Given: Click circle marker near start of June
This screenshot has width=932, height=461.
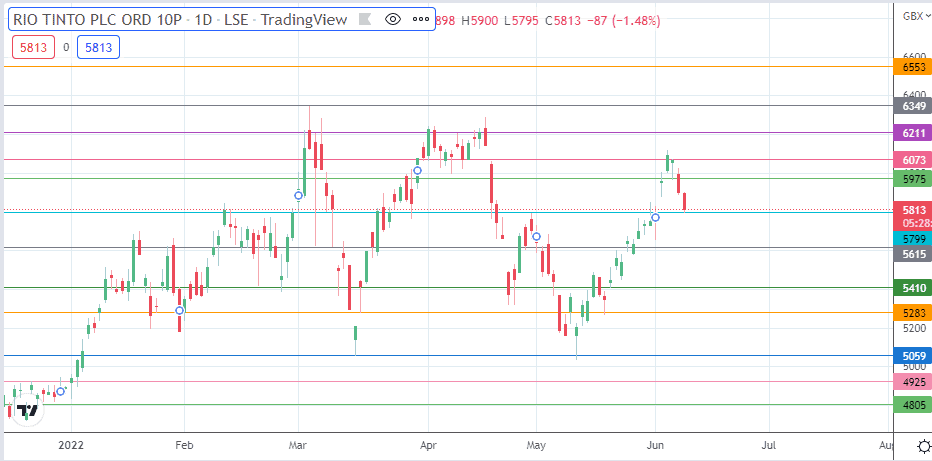Looking at the screenshot, I should coord(655,217).
